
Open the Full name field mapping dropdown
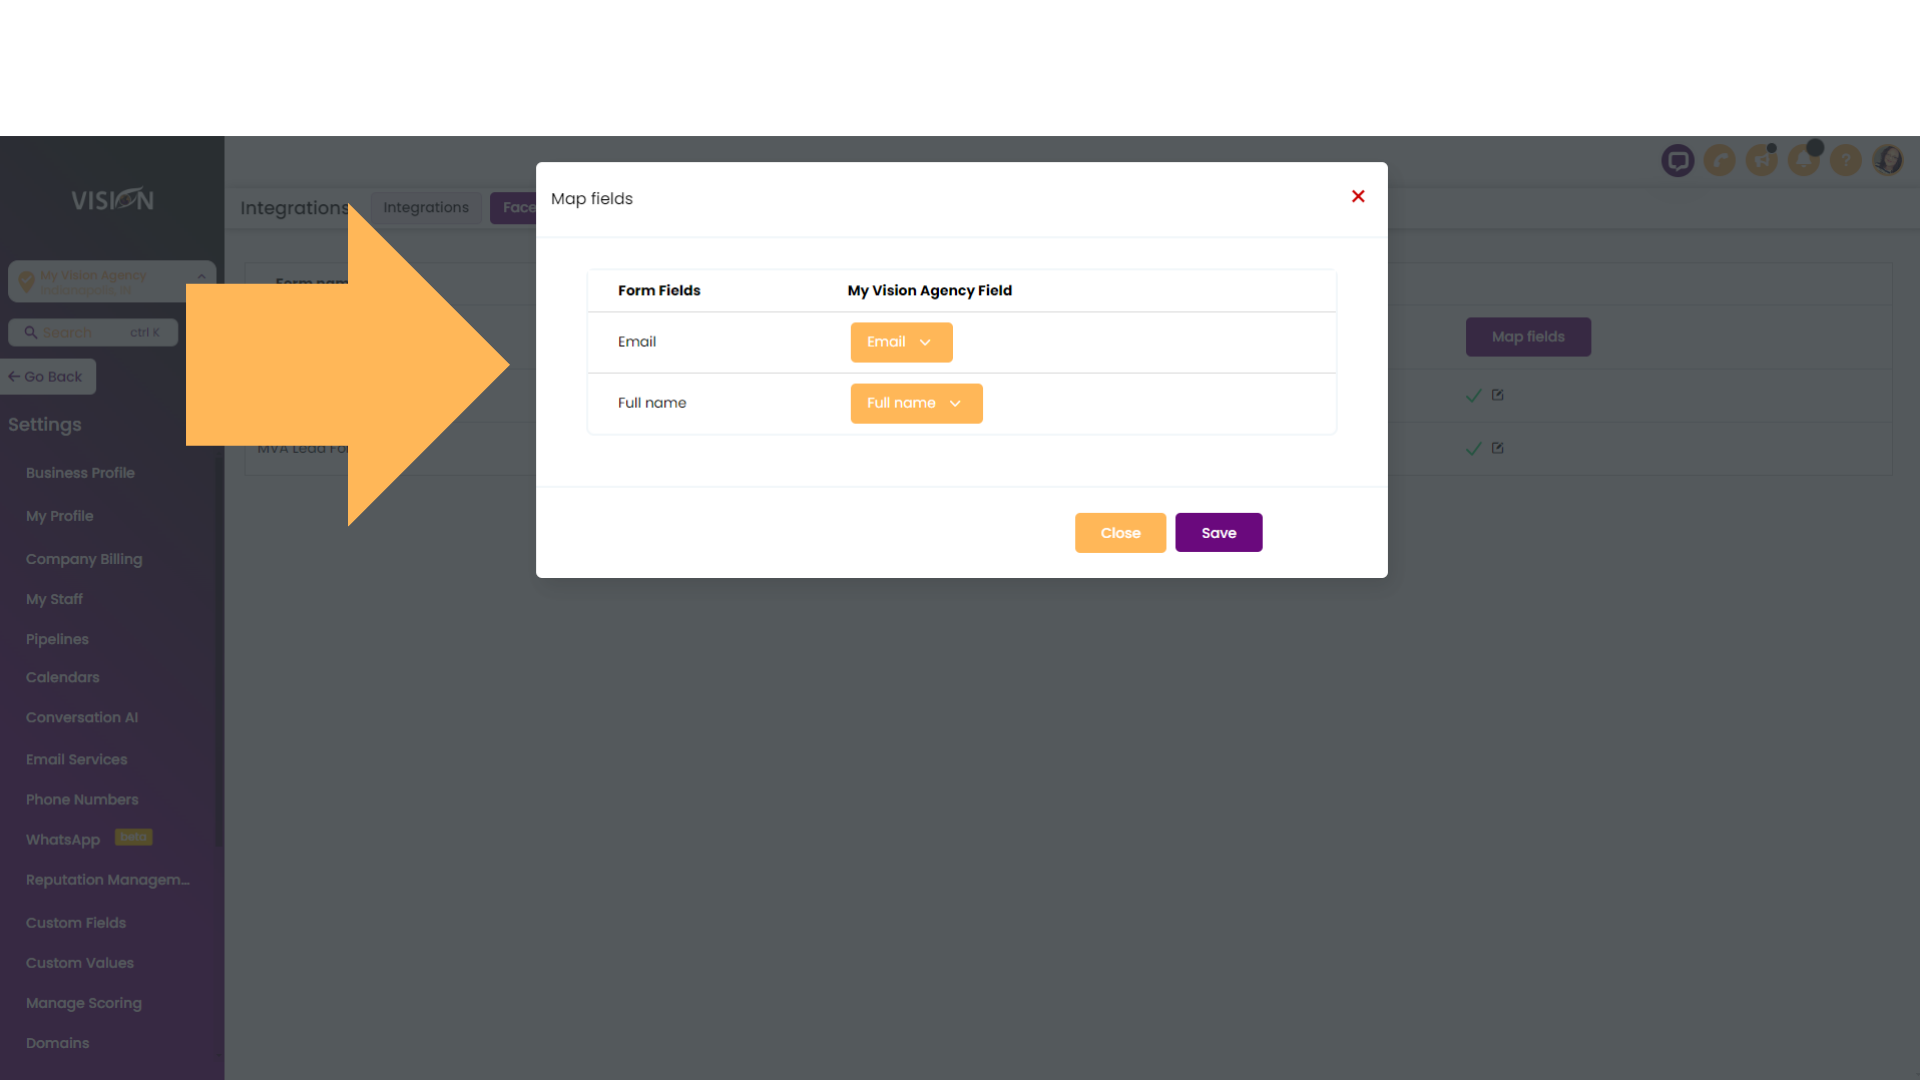point(916,403)
